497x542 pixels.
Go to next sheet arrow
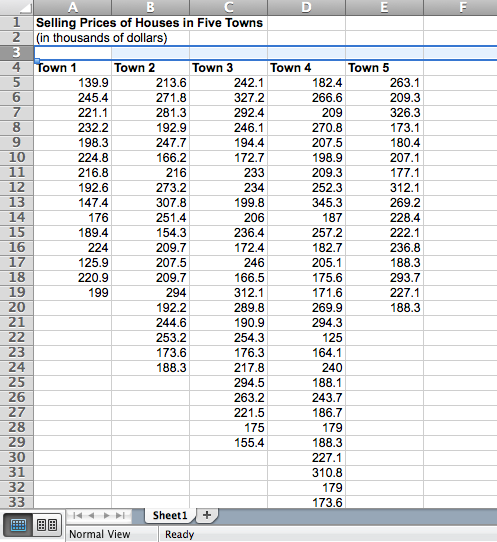click(x=106, y=516)
